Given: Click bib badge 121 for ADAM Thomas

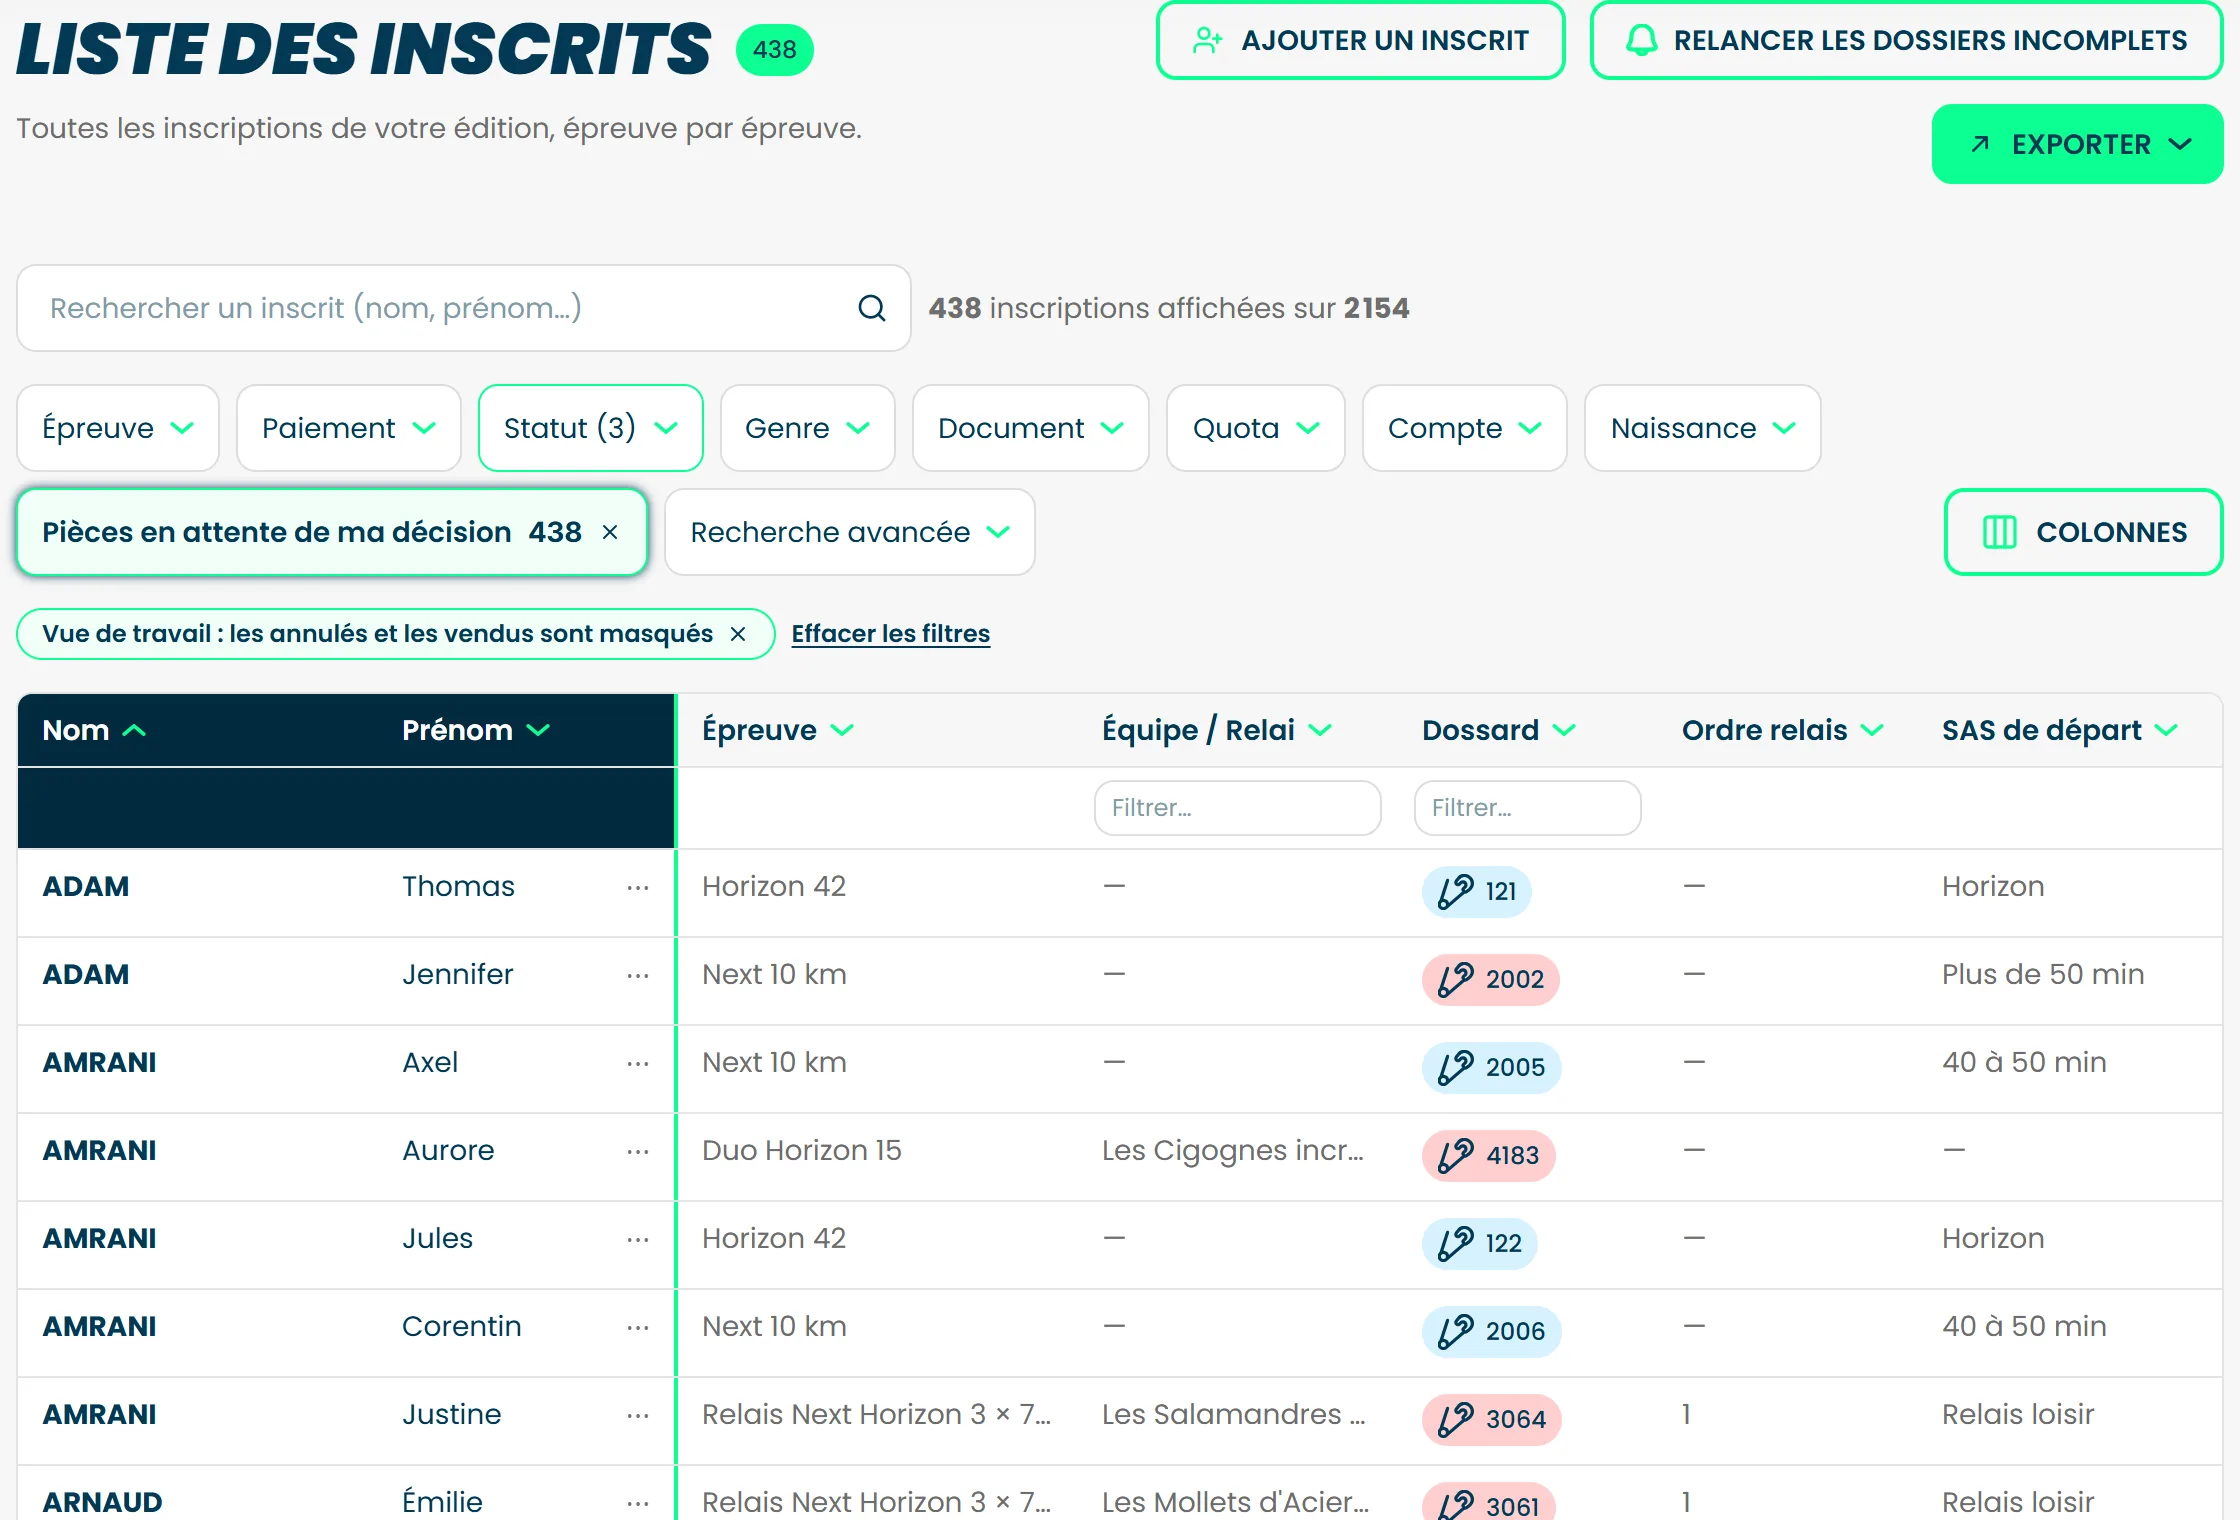Looking at the screenshot, I should tap(1476, 891).
